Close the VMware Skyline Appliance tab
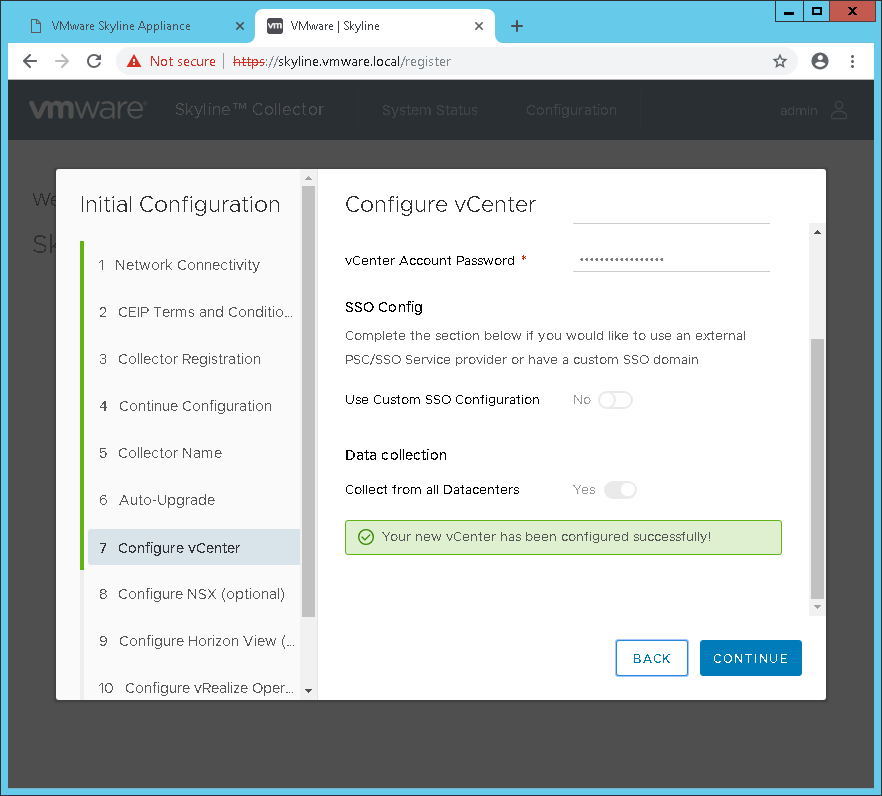The width and height of the screenshot is (882, 796). point(240,26)
